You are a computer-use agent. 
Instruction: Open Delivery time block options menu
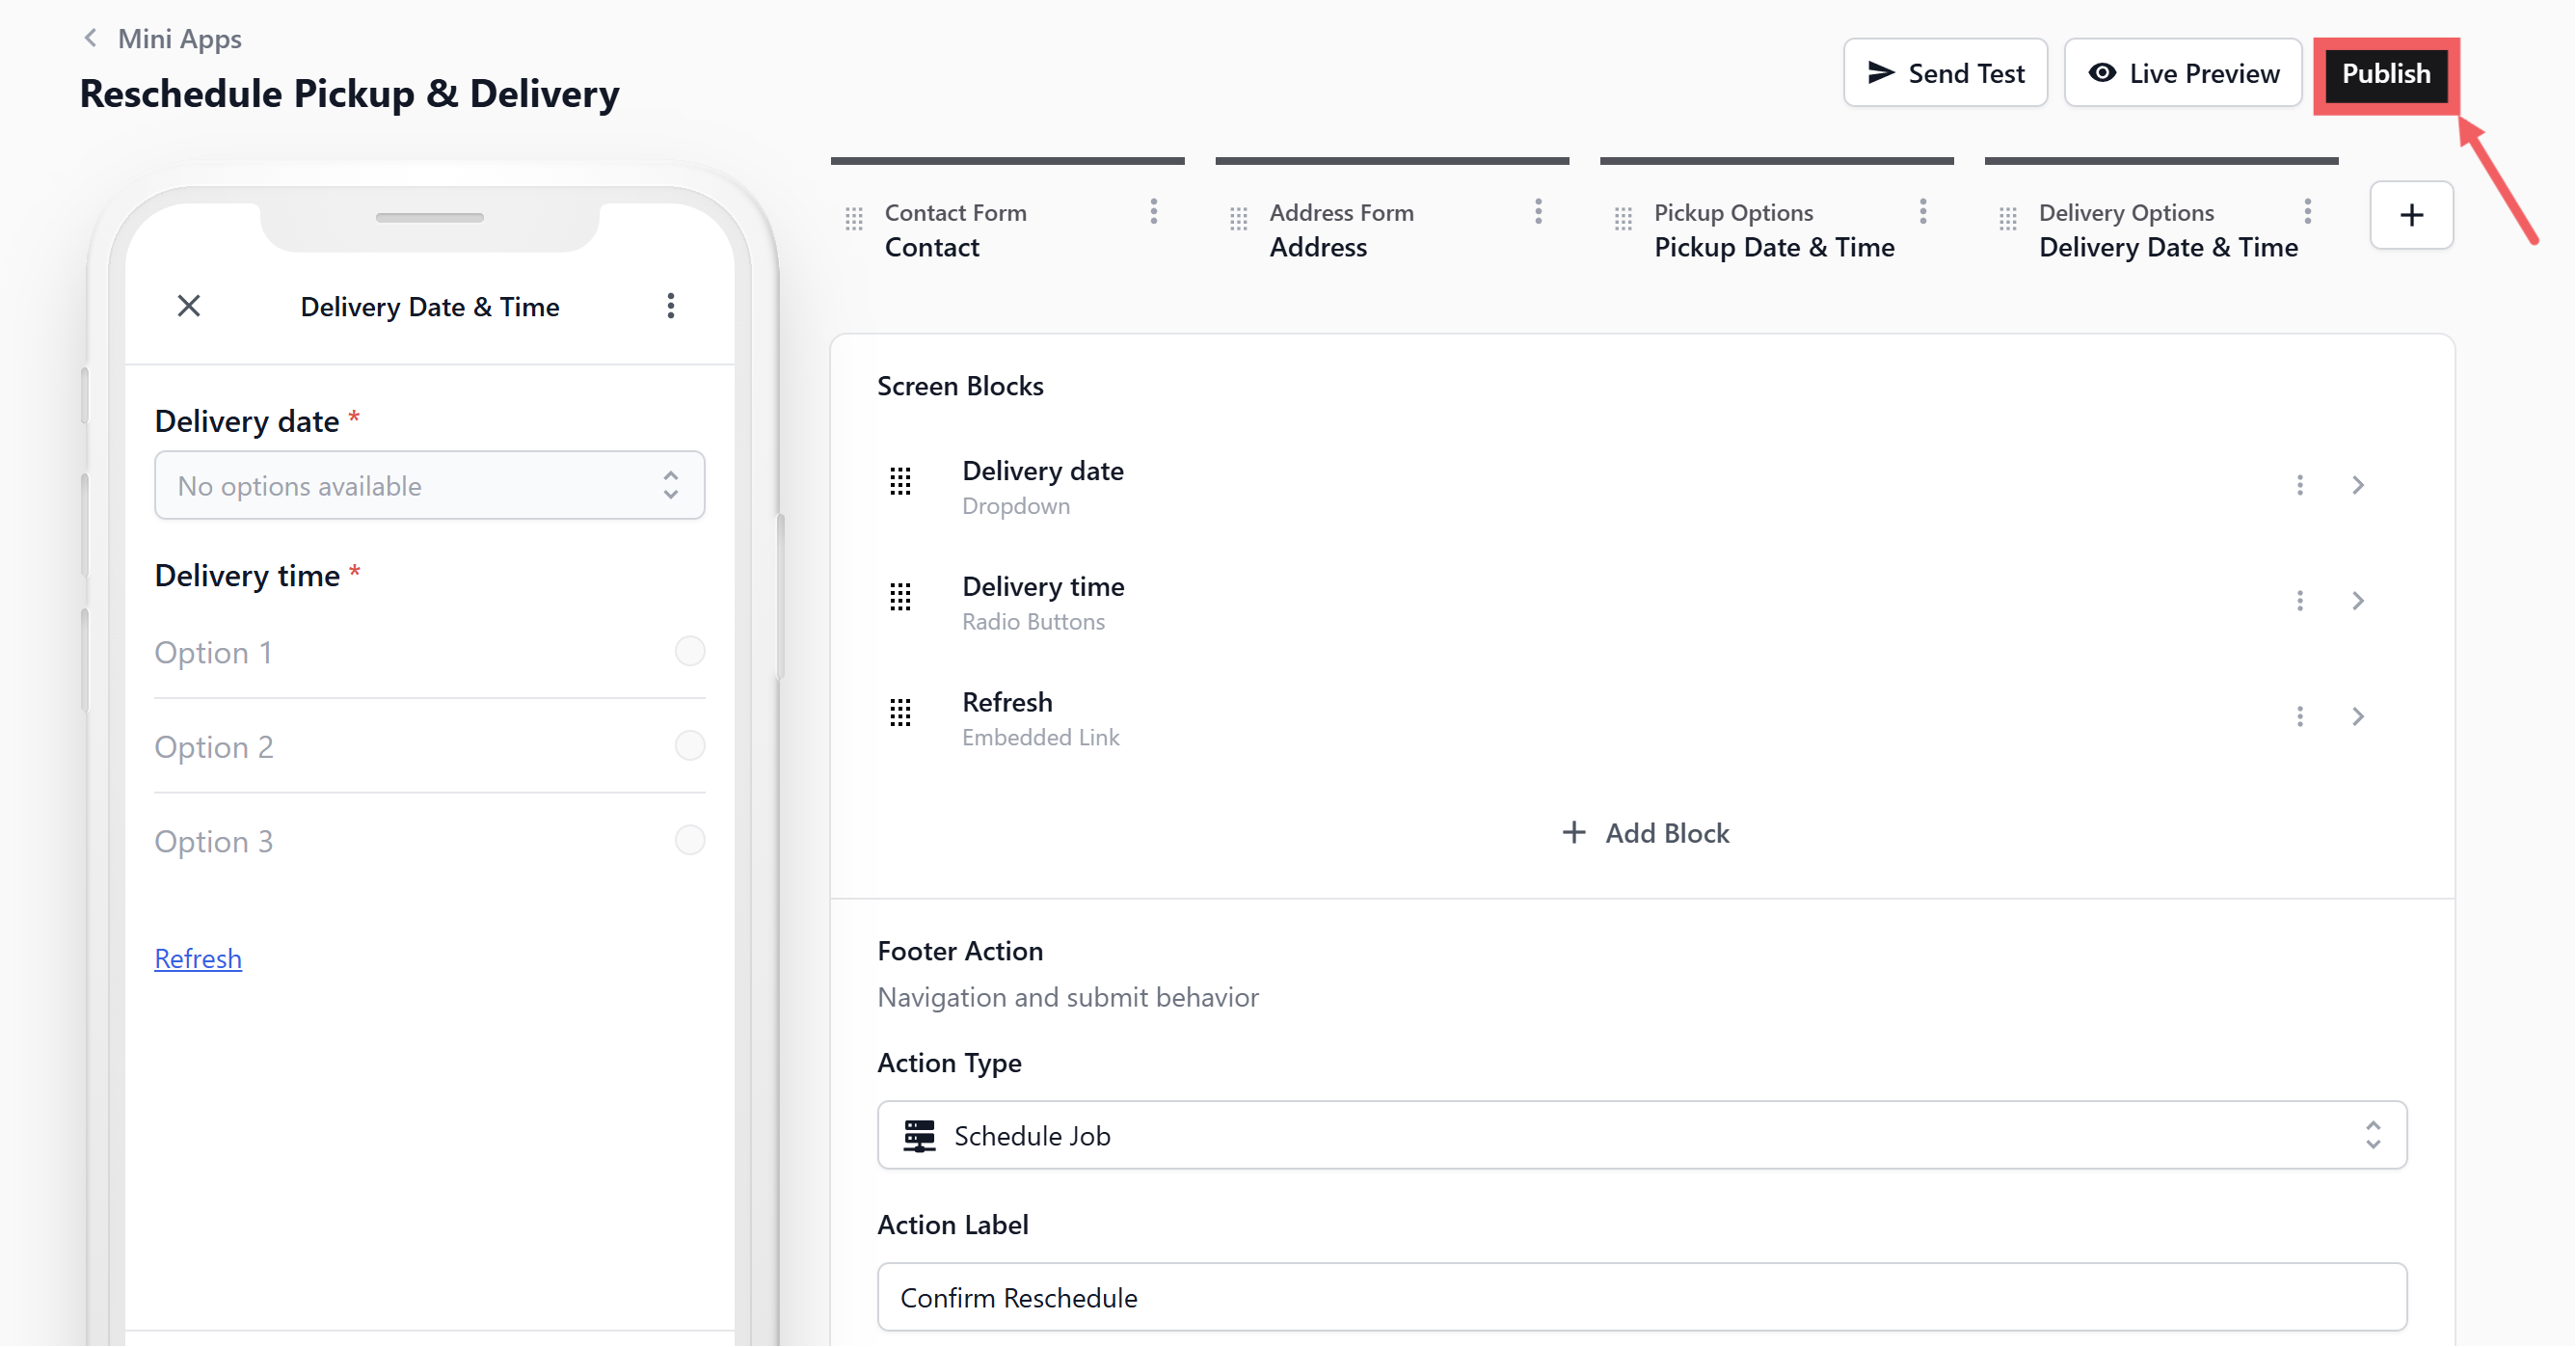coord(2300,600)
